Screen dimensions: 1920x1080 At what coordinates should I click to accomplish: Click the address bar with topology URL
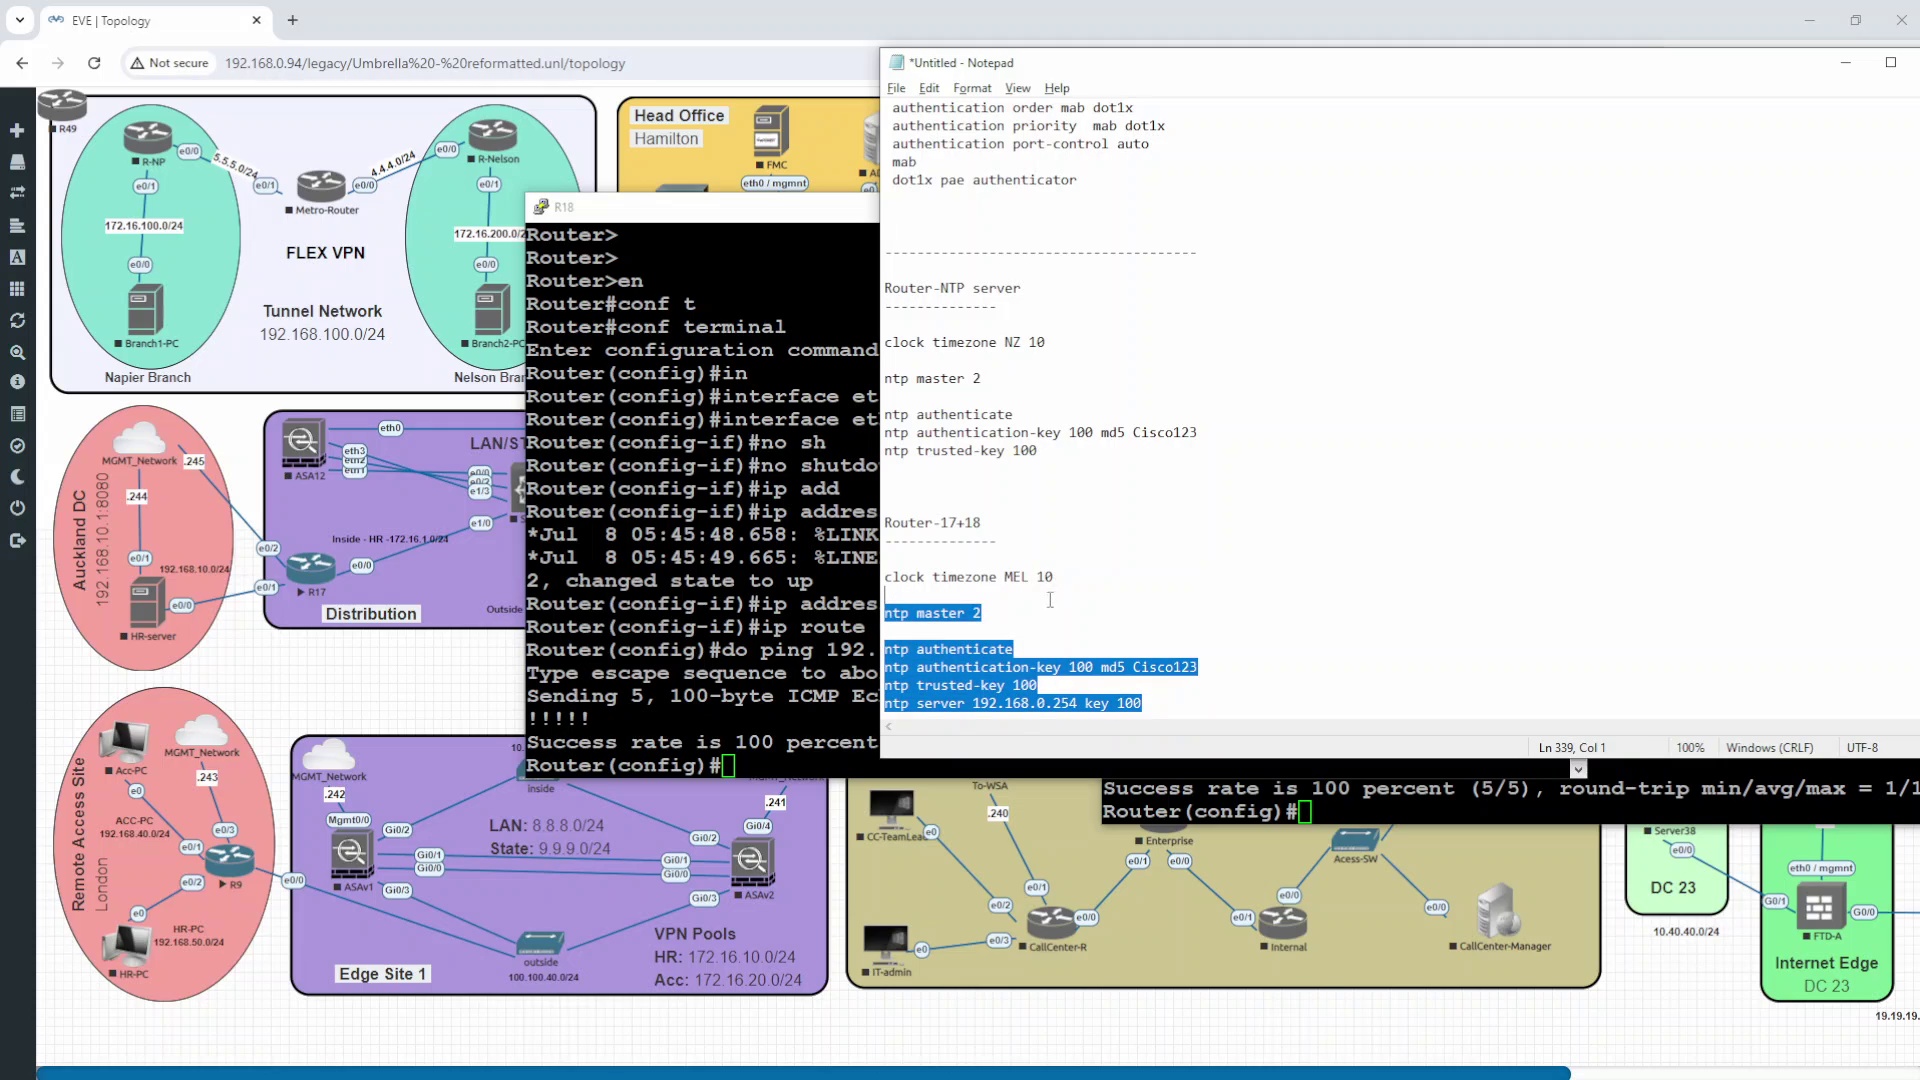click(425, 63)
